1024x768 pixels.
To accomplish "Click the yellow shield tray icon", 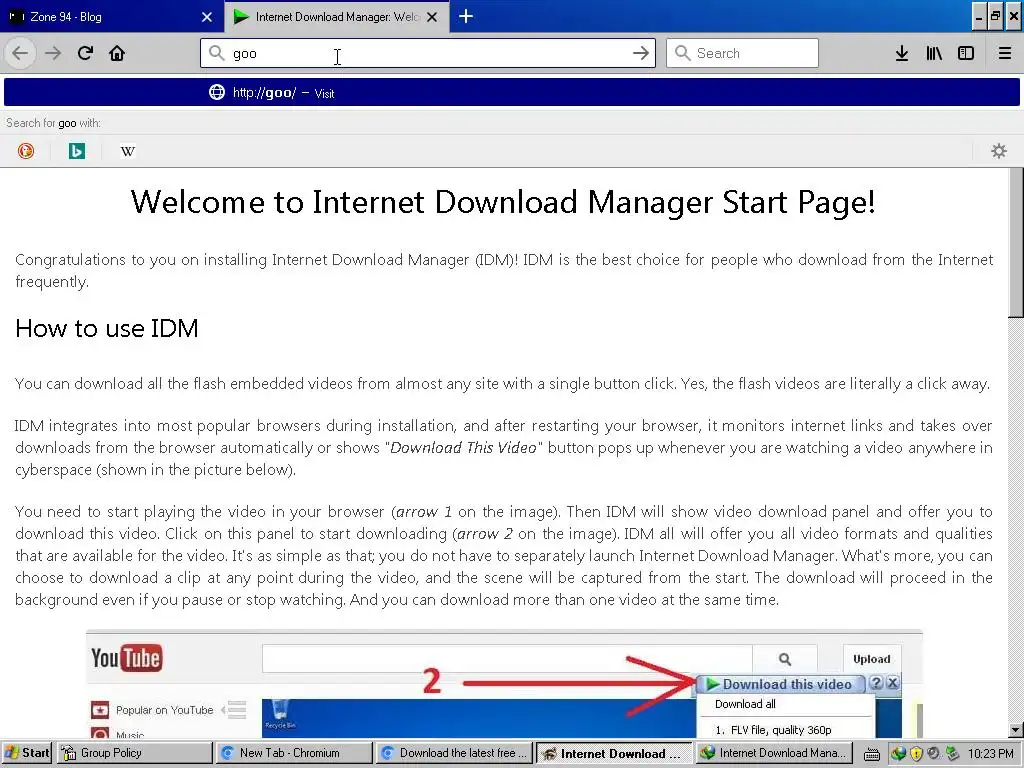I will [x=916, y=754].
